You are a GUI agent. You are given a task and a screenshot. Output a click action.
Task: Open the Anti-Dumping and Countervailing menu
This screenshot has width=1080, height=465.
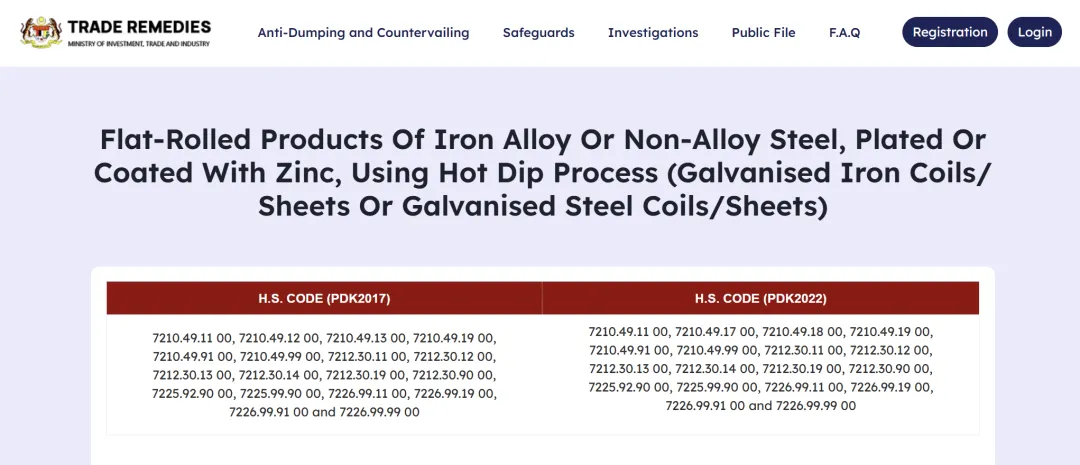click(363, 32)
